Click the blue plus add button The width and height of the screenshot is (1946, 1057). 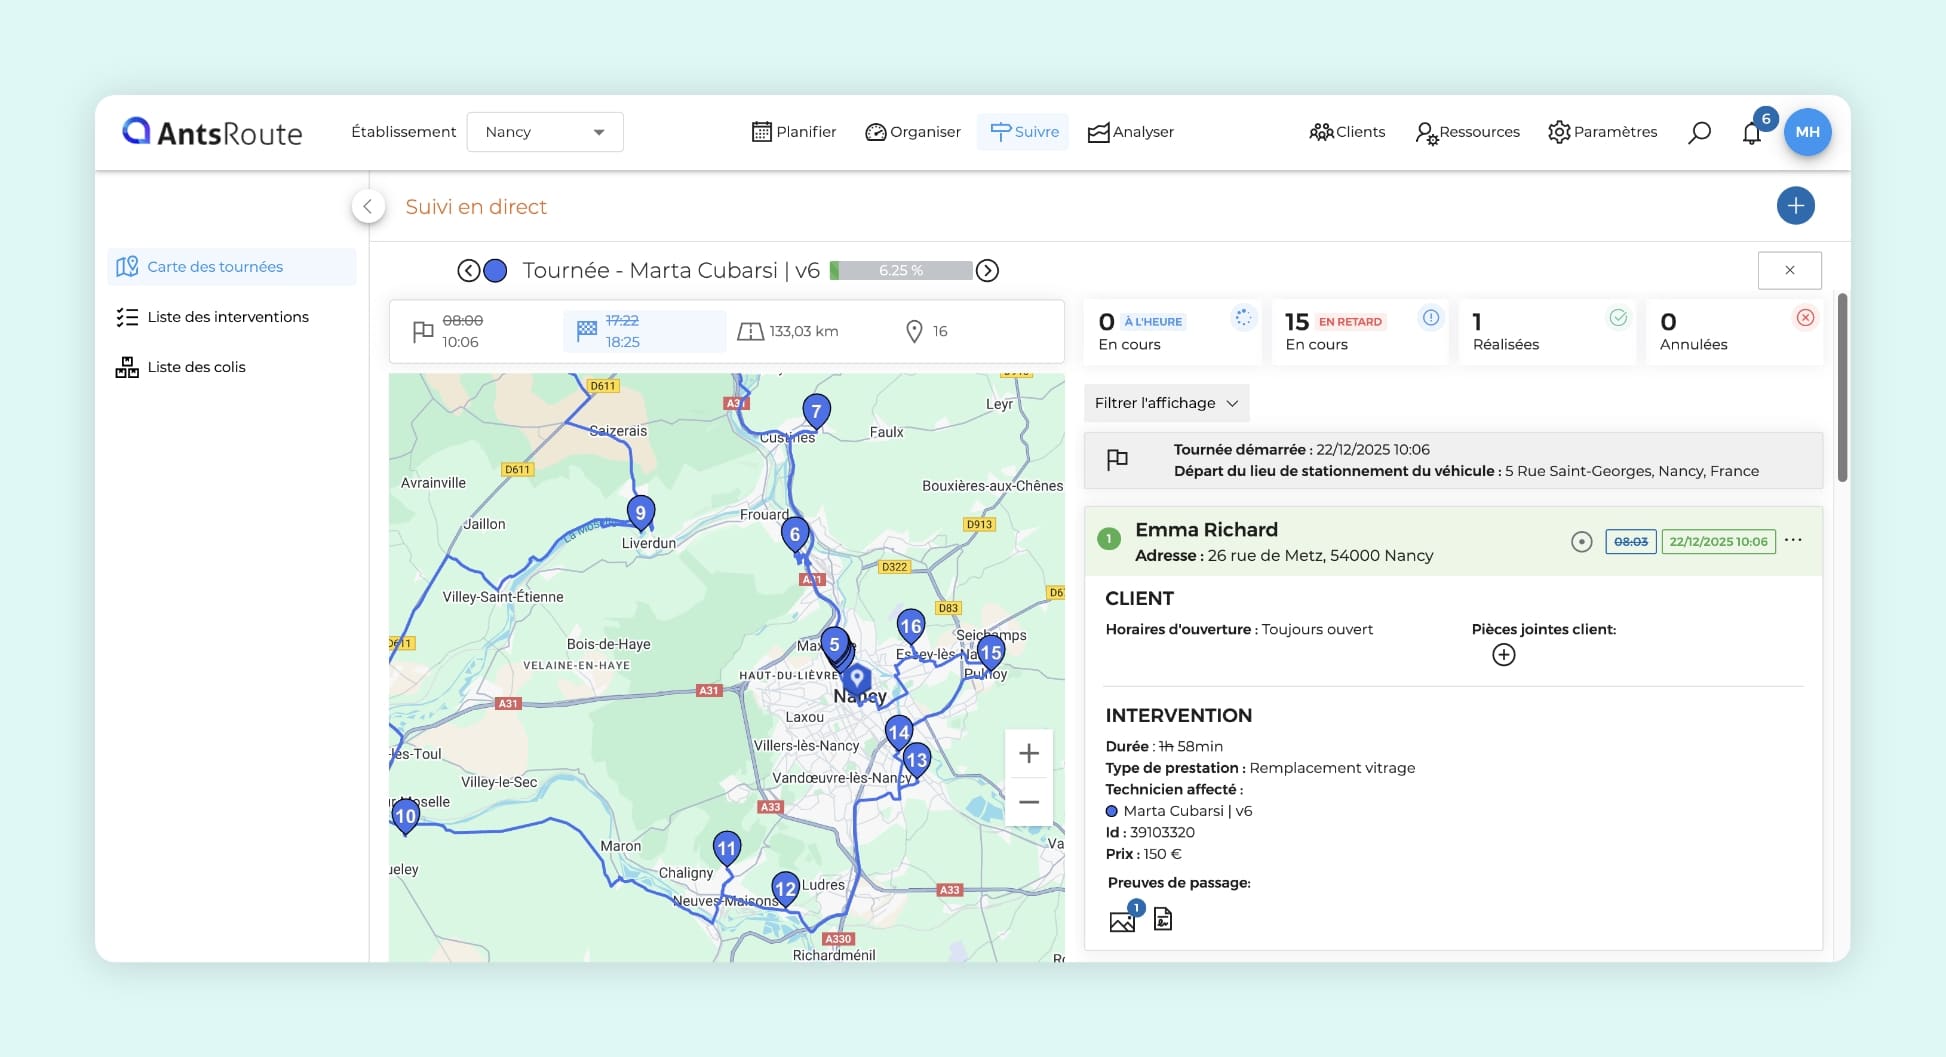click(x=1795, y=206)
